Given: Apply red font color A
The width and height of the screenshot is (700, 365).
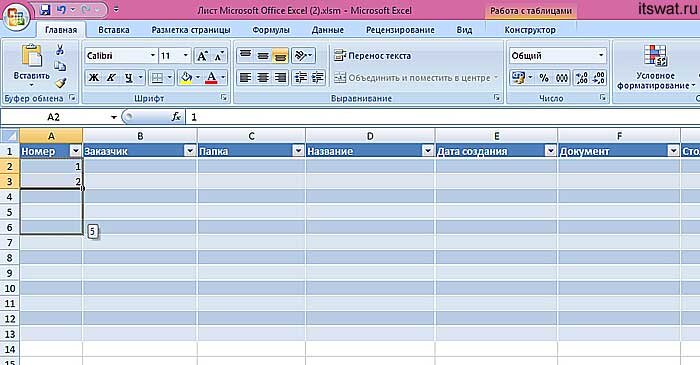Looking at the screenshot, I should coord(211,78).
